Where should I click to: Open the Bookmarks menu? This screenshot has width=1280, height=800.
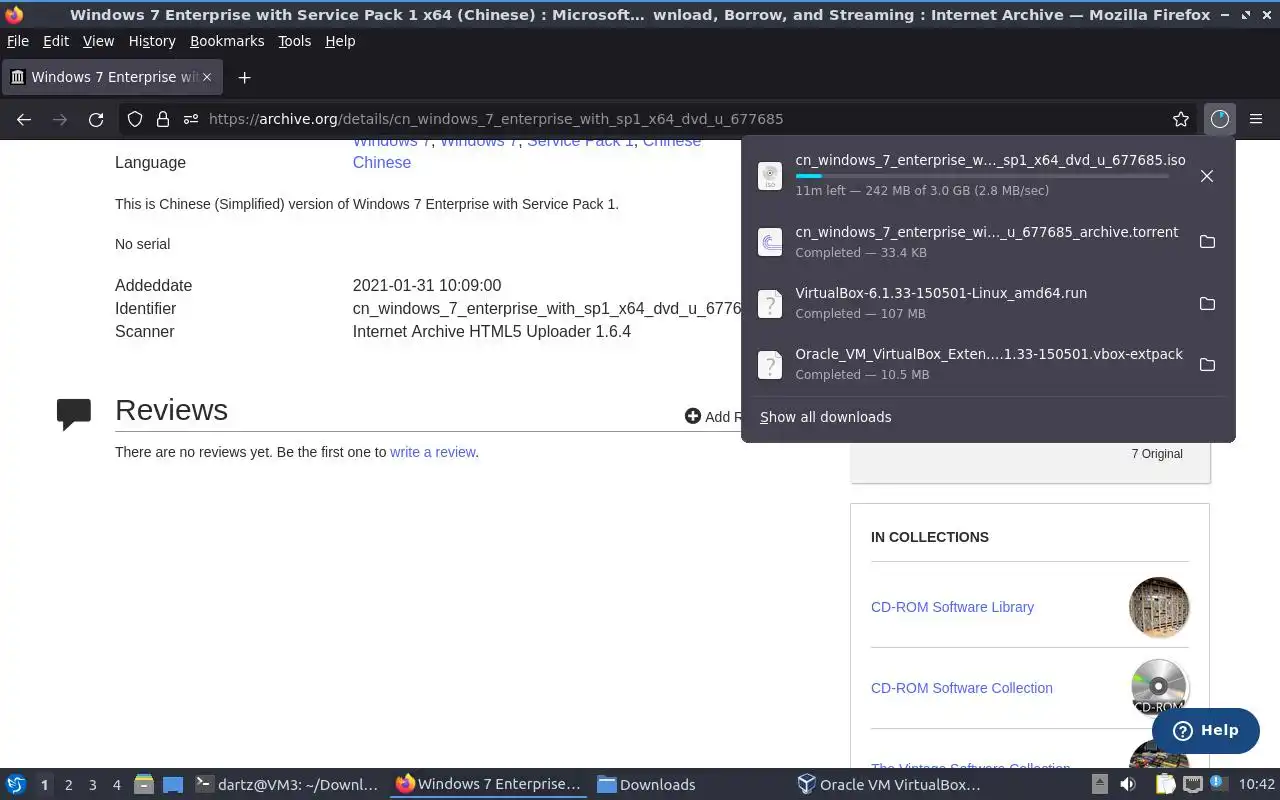pos(227,41)
